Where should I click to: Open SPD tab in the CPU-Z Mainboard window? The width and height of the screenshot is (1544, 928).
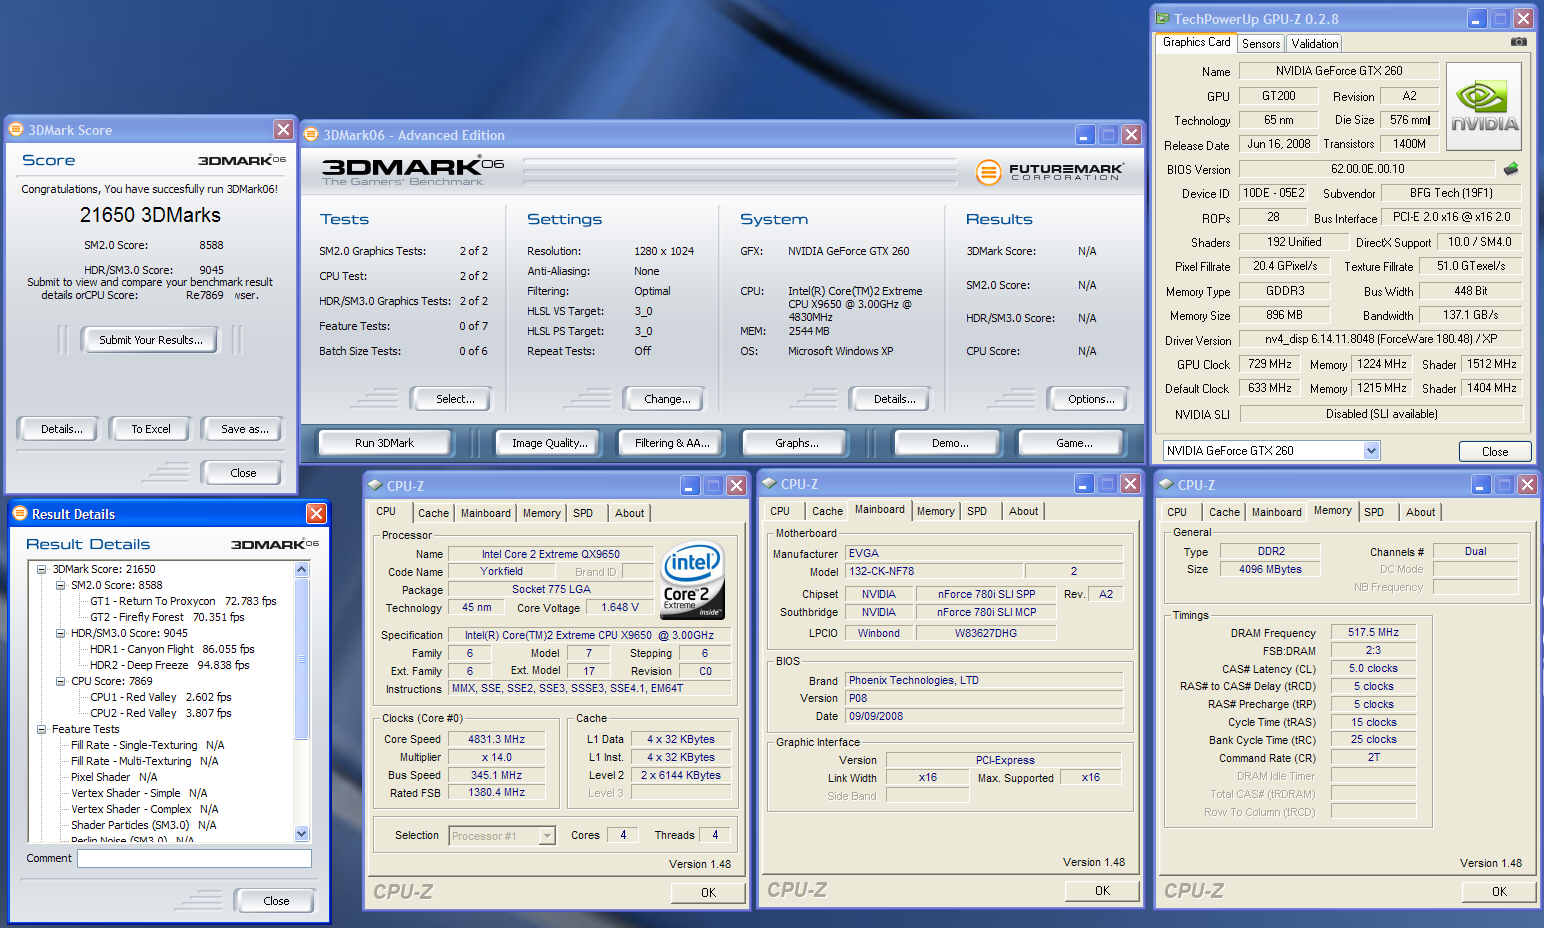click(977, 511)
